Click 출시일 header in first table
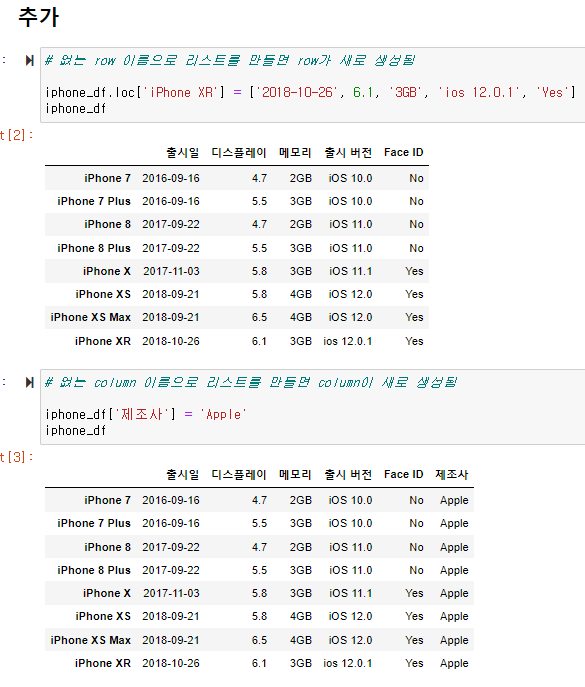The image size is (585, 687). click(x=183, y=152)
